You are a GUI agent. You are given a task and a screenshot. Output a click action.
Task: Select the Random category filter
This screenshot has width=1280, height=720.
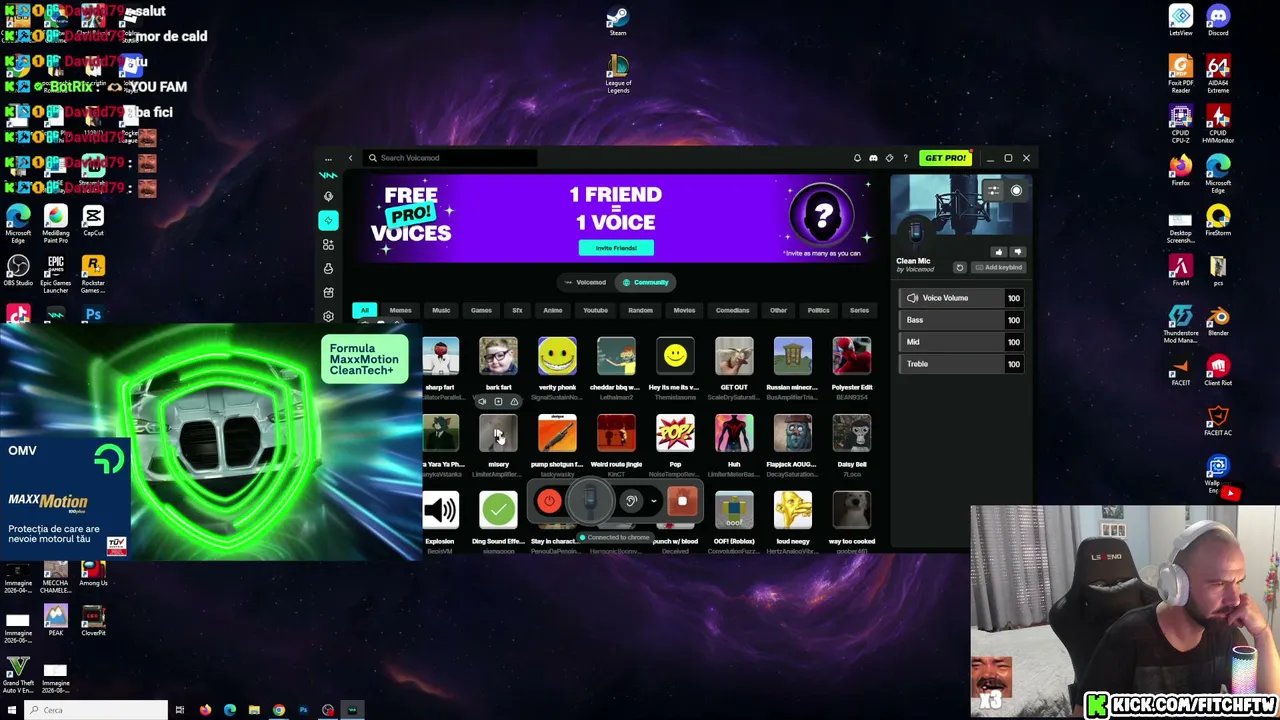coord(640,310)
